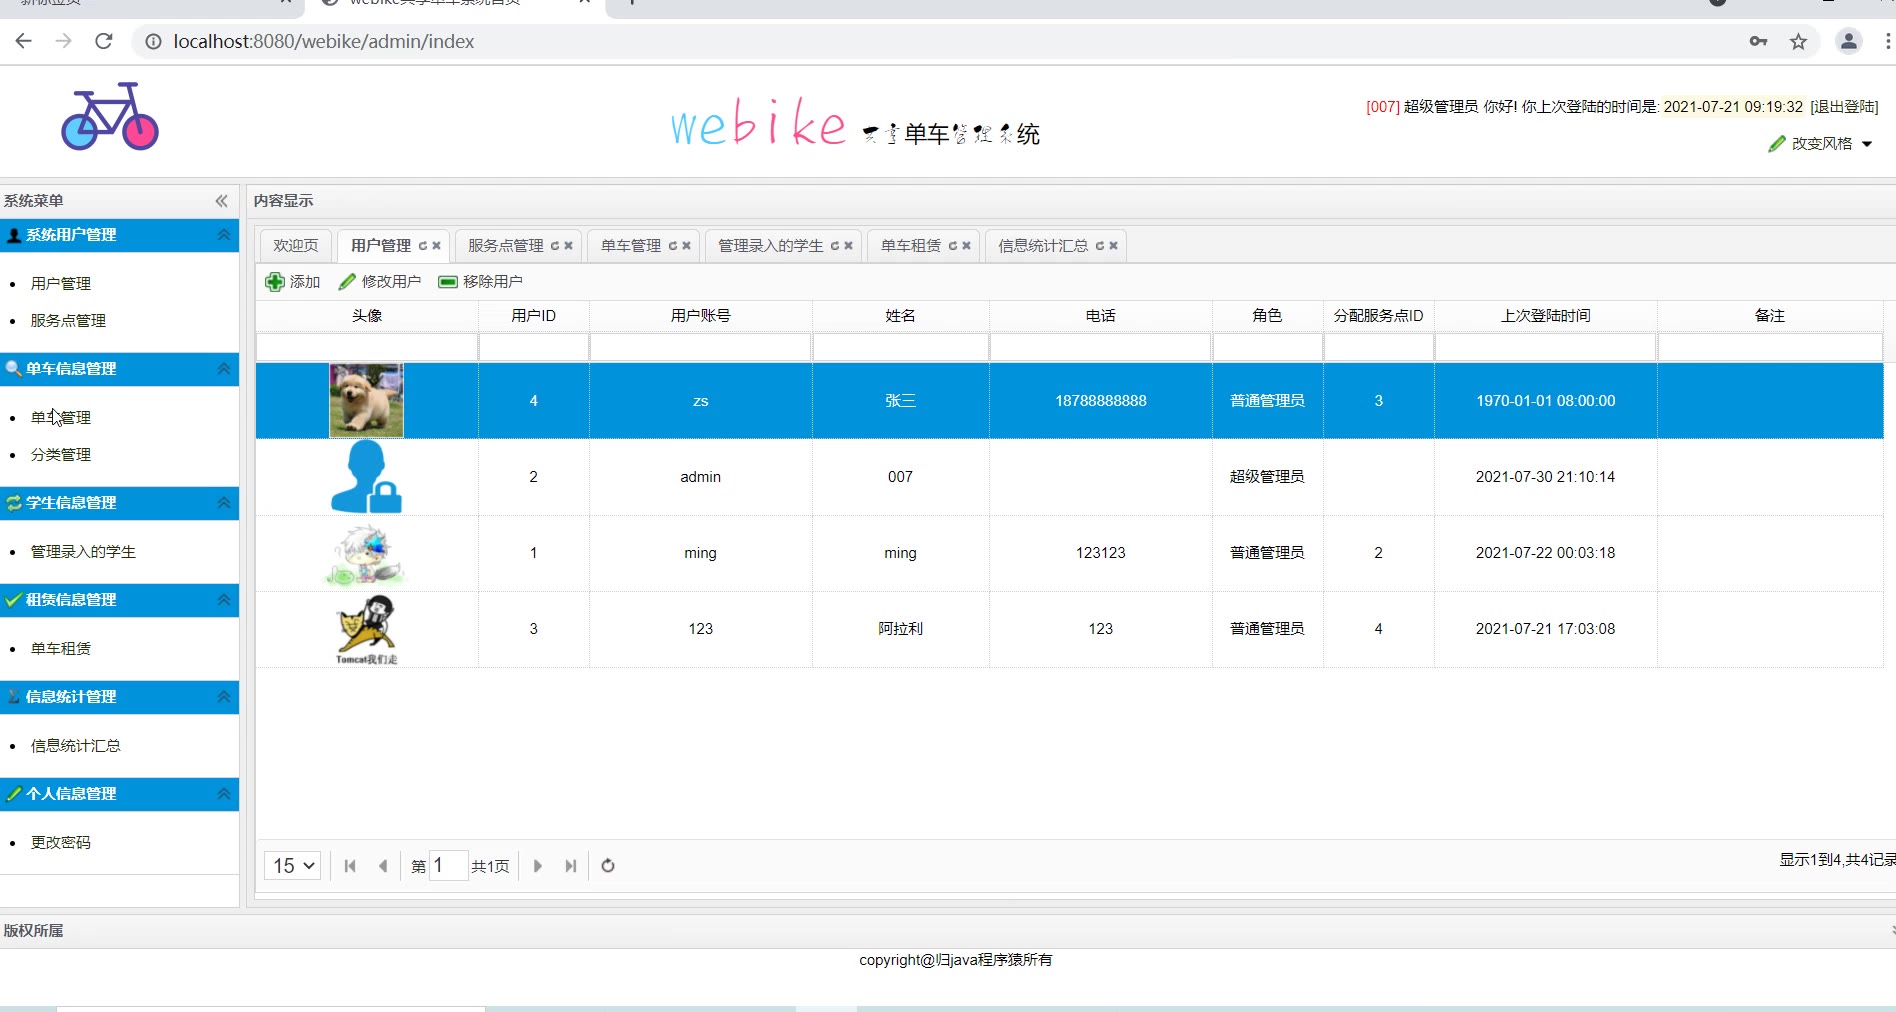Click 修改用户 to edit the user
Screen dimensions: 1896x1012
point(380,282)
